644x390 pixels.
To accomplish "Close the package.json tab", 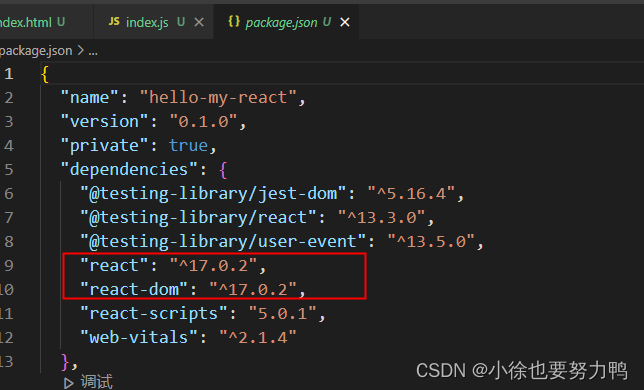I will [x=345, y=22].
